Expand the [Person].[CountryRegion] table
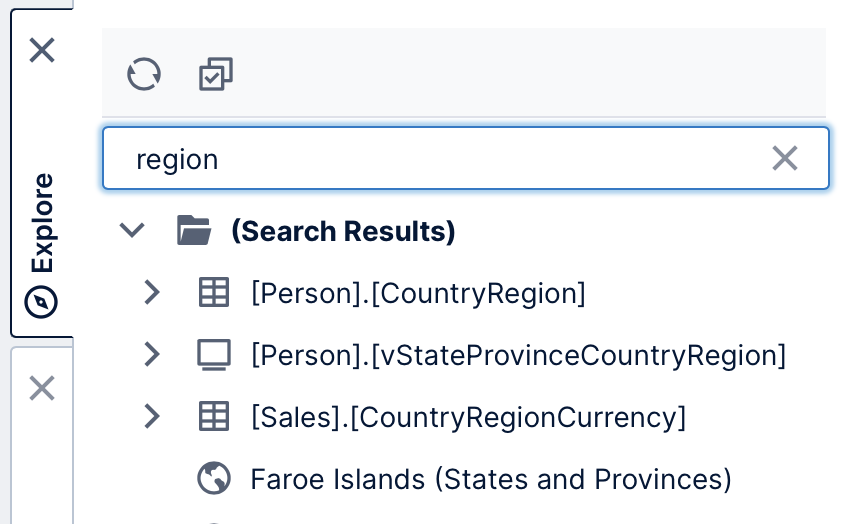856x524 pixels. pos(152,293)
